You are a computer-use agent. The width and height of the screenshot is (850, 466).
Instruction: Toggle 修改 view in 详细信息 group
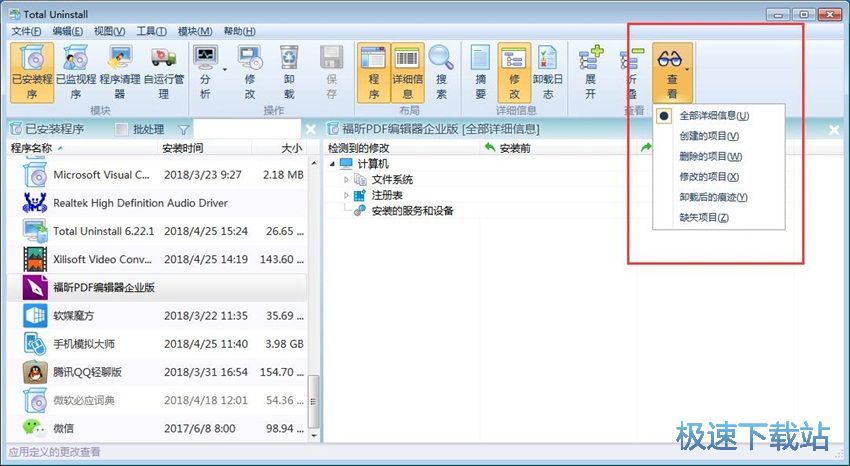[514, 72]
